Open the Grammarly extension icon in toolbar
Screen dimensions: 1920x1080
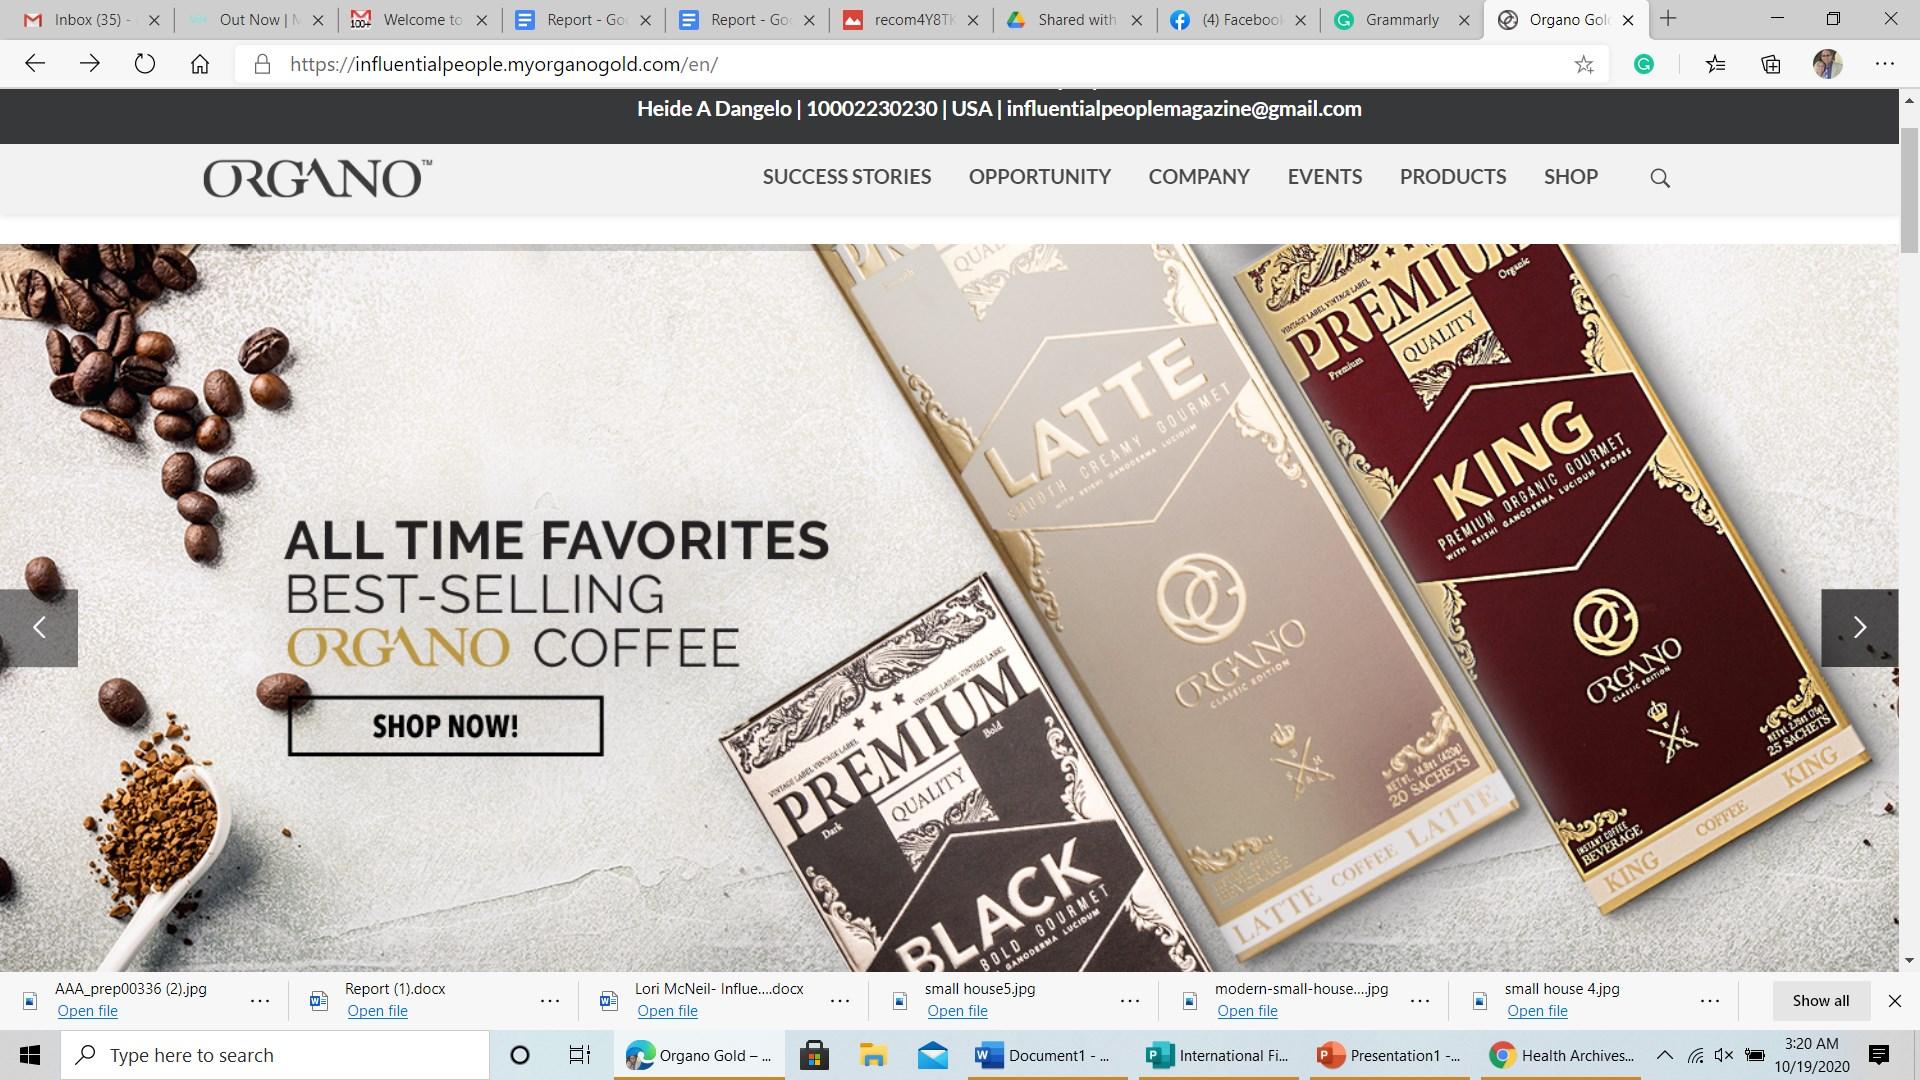coord(1643,64)
